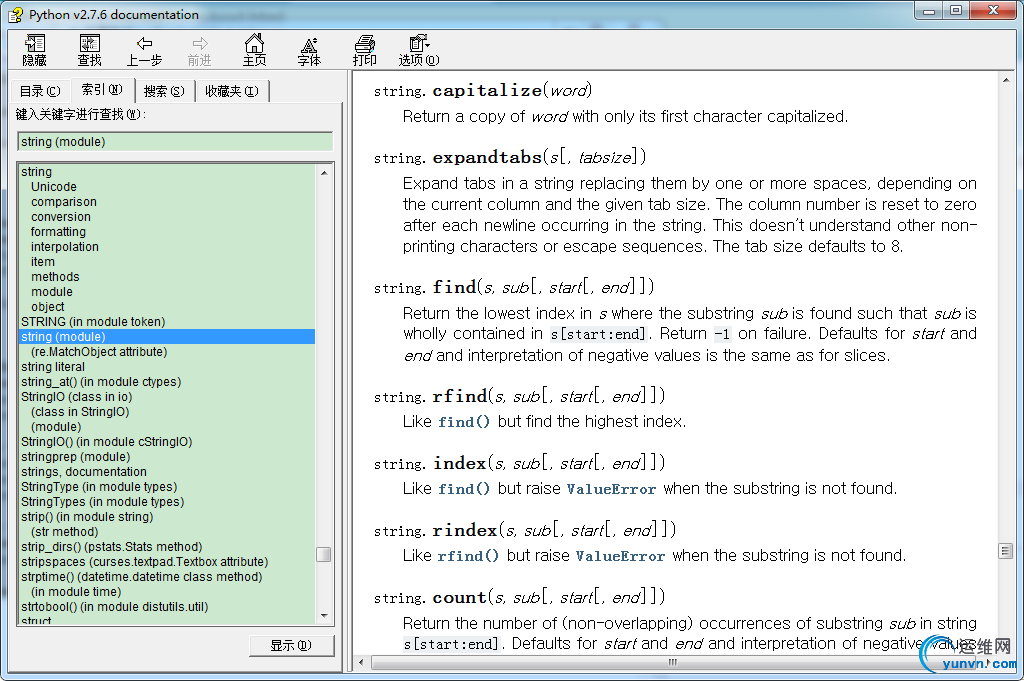Open the Options (选项) toolbar icon

pos(419,50)
